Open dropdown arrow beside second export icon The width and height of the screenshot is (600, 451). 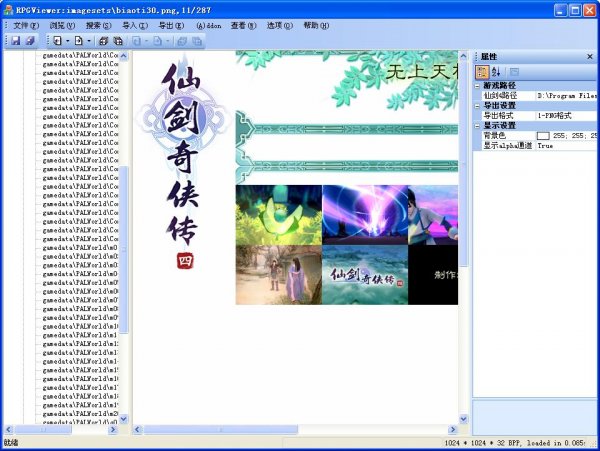[89, 41]
